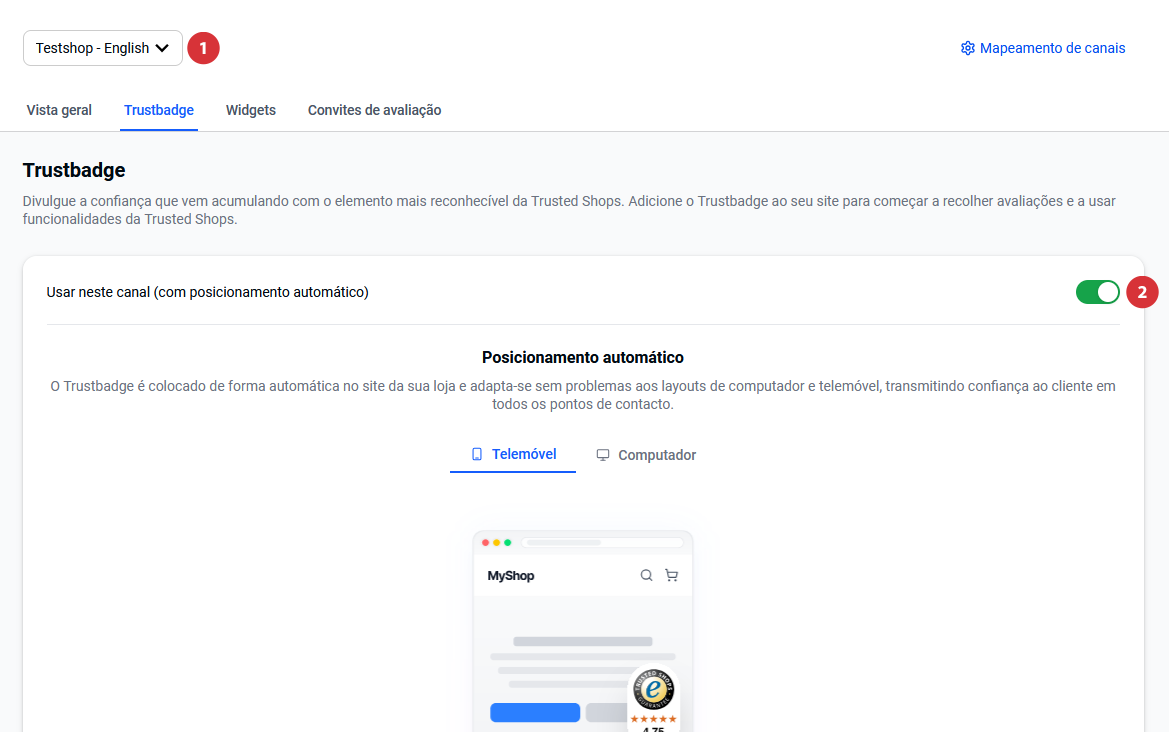Select the Telemóvel preview label

(x=524, y=454)
